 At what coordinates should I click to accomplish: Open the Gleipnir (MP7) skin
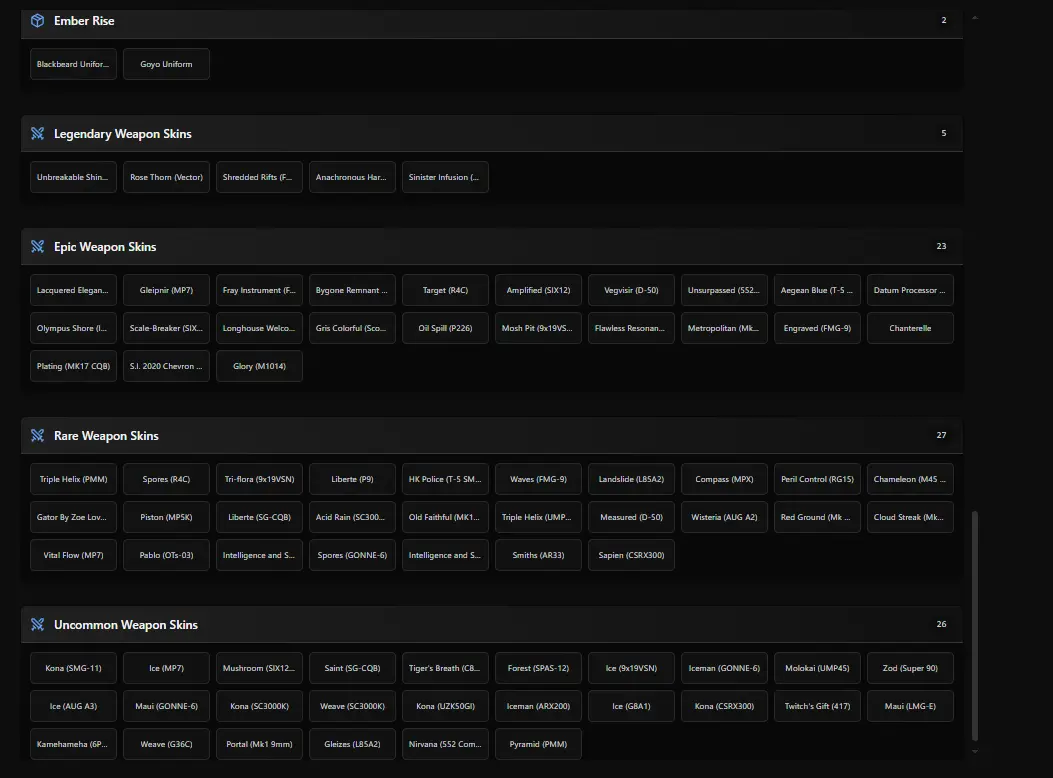pos(166,290)
